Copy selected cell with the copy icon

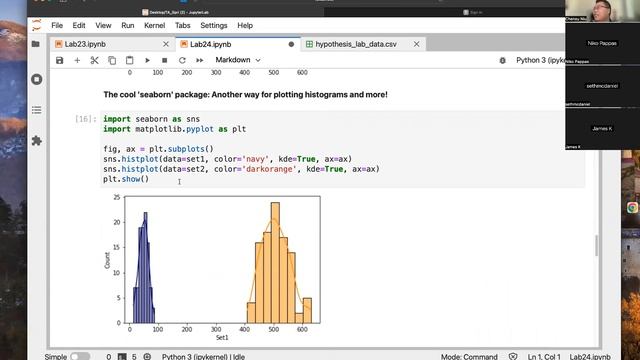112,60
